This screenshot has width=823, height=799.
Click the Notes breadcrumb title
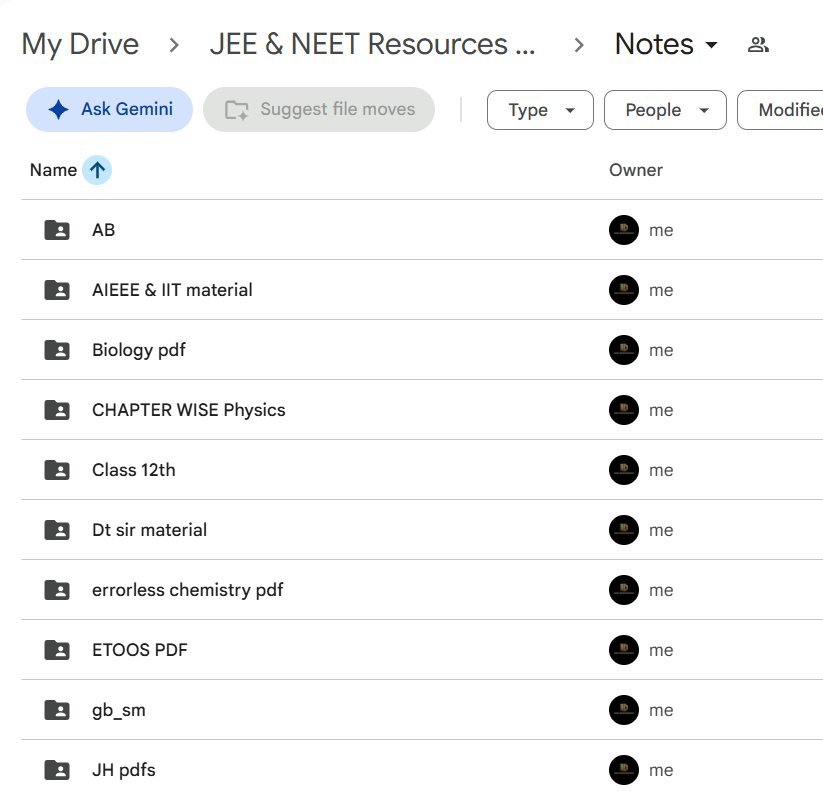point(654,44)
